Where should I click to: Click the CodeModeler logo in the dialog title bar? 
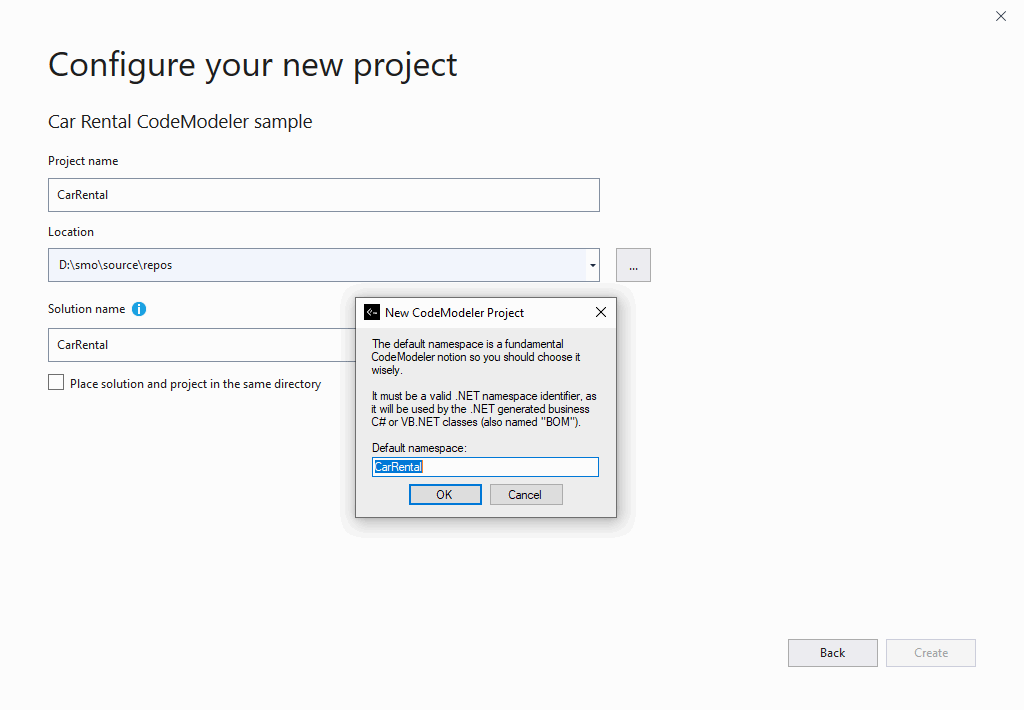click(x=371, y=312)
